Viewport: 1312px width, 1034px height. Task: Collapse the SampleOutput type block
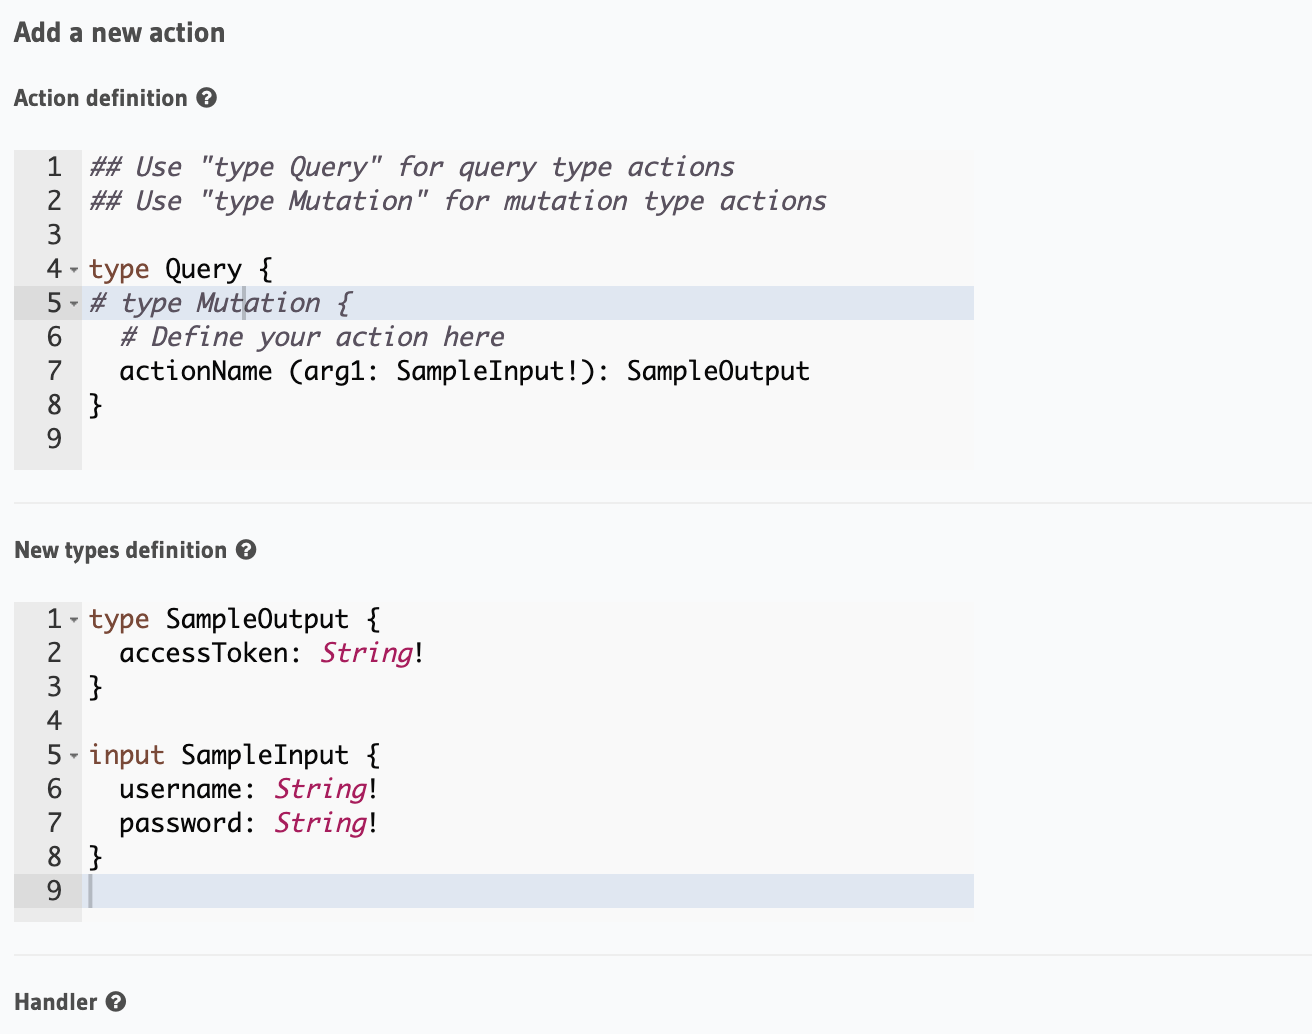click(x=76, y=620)
